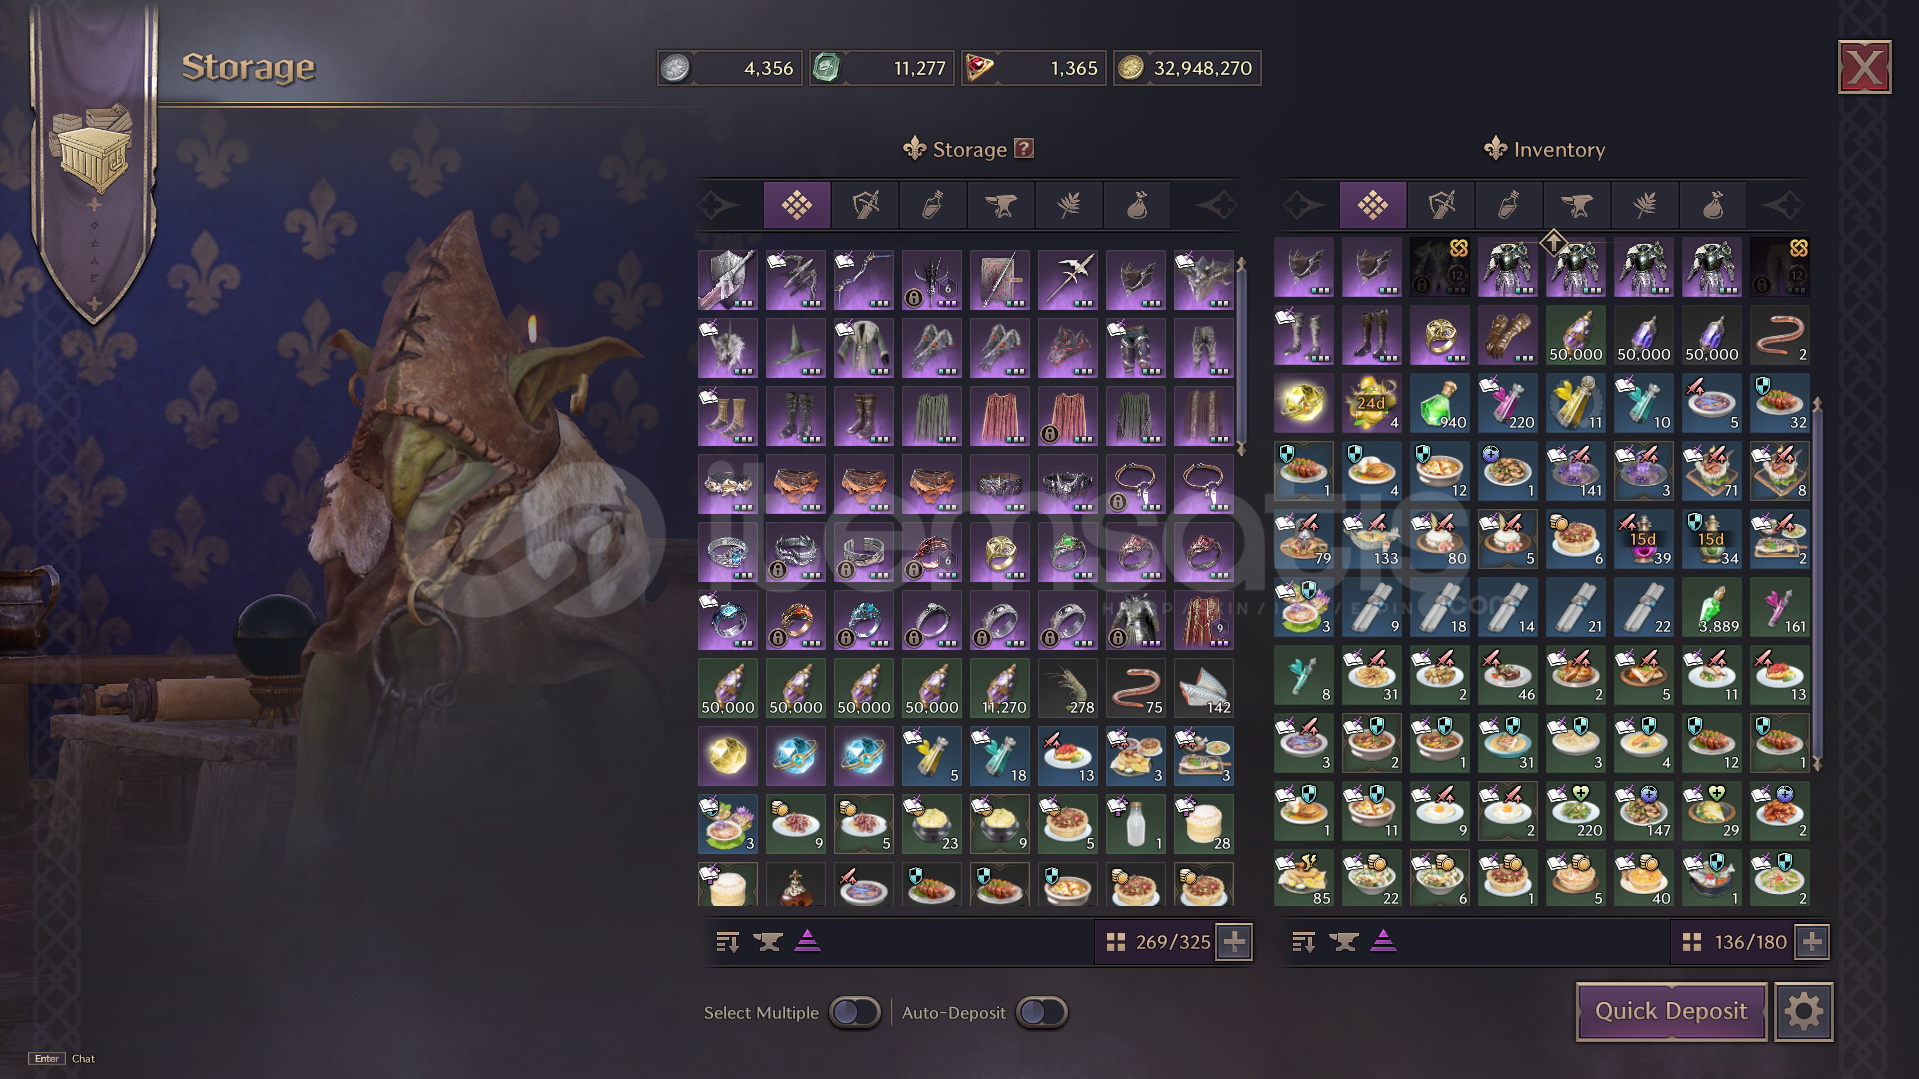Click the Quick Deposit button
The width and height of the screenshot is (1919, 1079).
tap(1671, 1012)
